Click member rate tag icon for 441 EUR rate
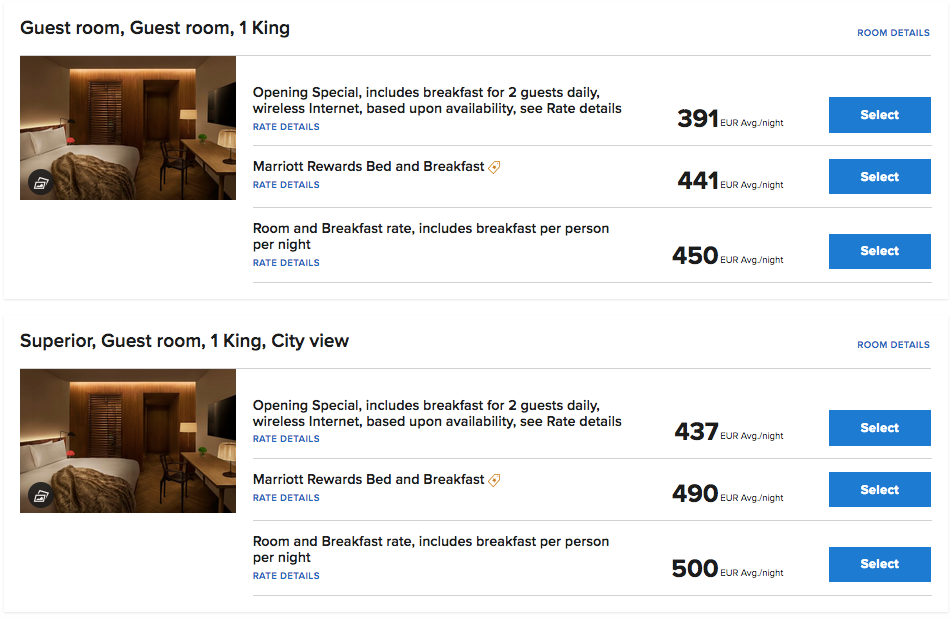The width and height of the screenshot is (951, 618). pos(494,167)
